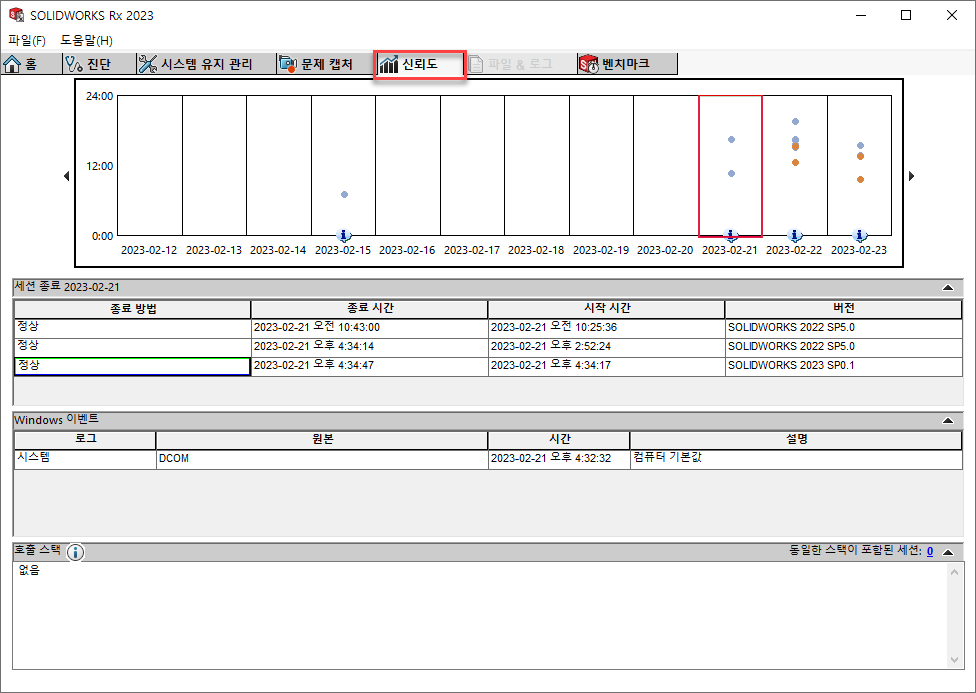Click the 버전 column header
This screenshot has width=976, height=693.
(844, 309)
